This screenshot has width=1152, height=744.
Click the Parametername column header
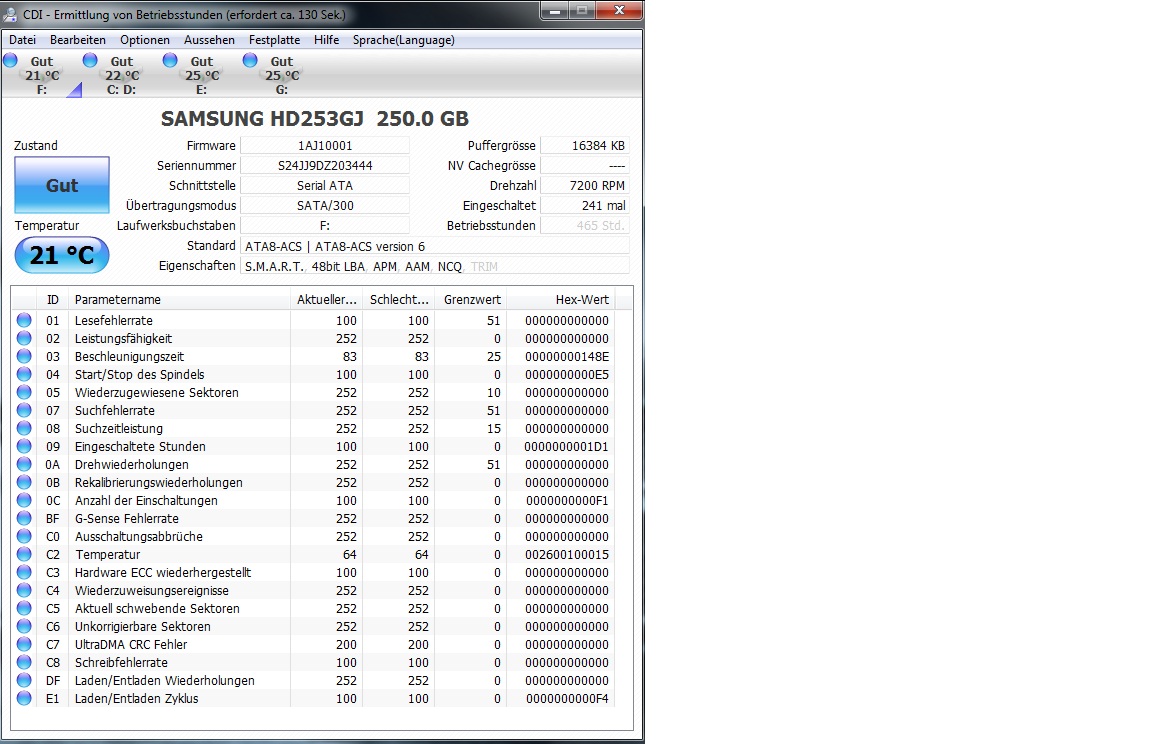click(x=179, y=299)
